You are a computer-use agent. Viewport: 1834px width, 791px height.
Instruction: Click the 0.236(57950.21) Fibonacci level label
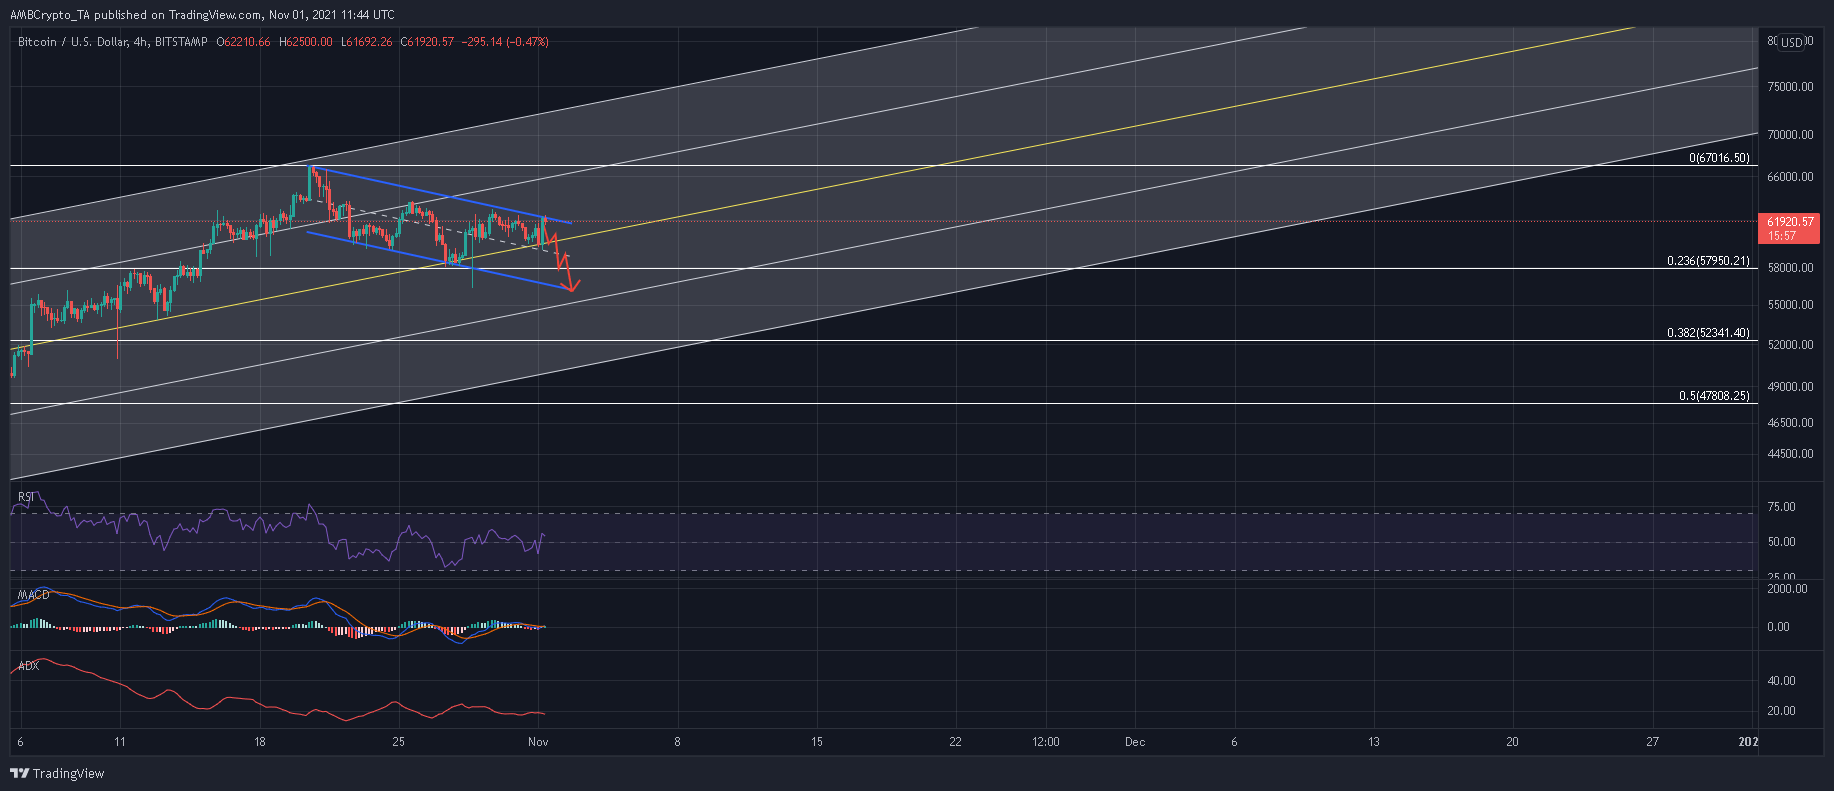coord(1708,261)
